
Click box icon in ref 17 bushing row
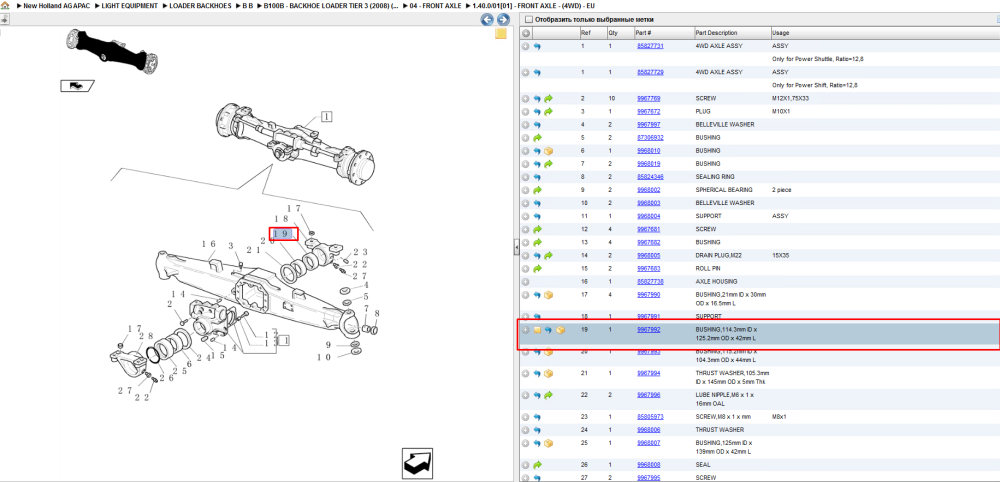[x=548, y=295]
